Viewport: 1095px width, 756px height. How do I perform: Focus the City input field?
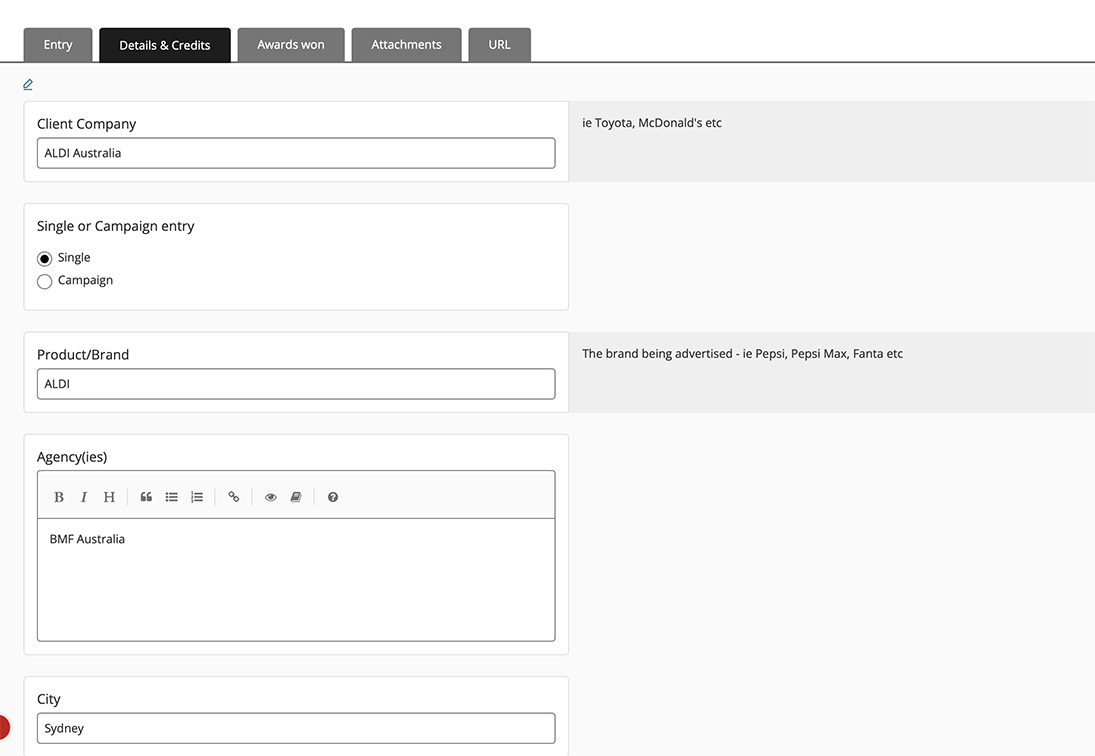pos(296,728)
